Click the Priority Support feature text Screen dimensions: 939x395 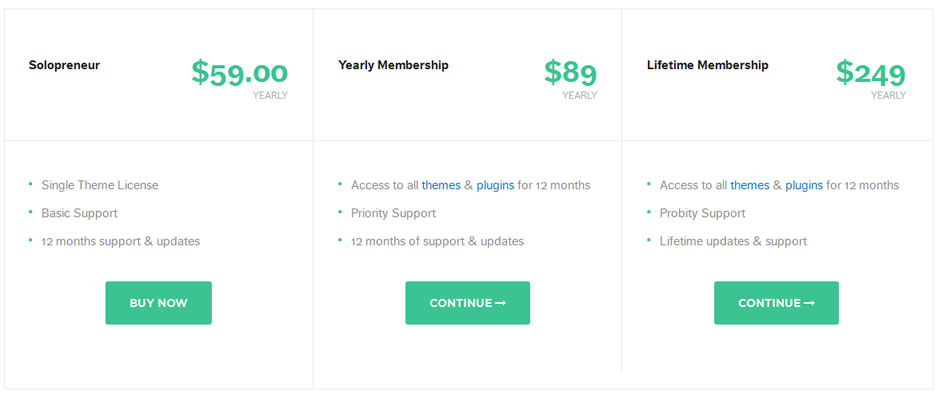point(393,213)
